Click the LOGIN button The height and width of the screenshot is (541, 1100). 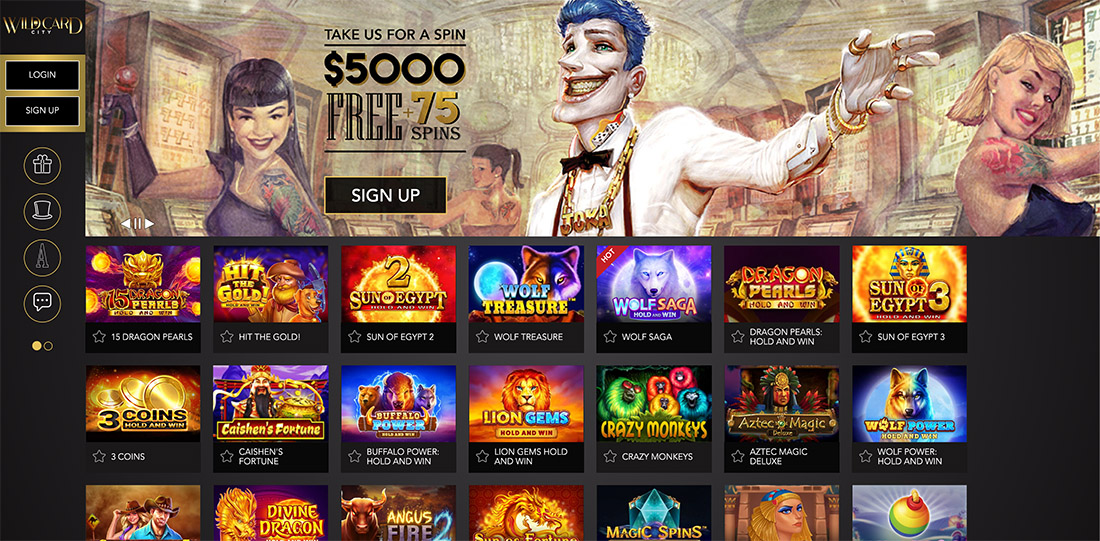pos(42,75)
